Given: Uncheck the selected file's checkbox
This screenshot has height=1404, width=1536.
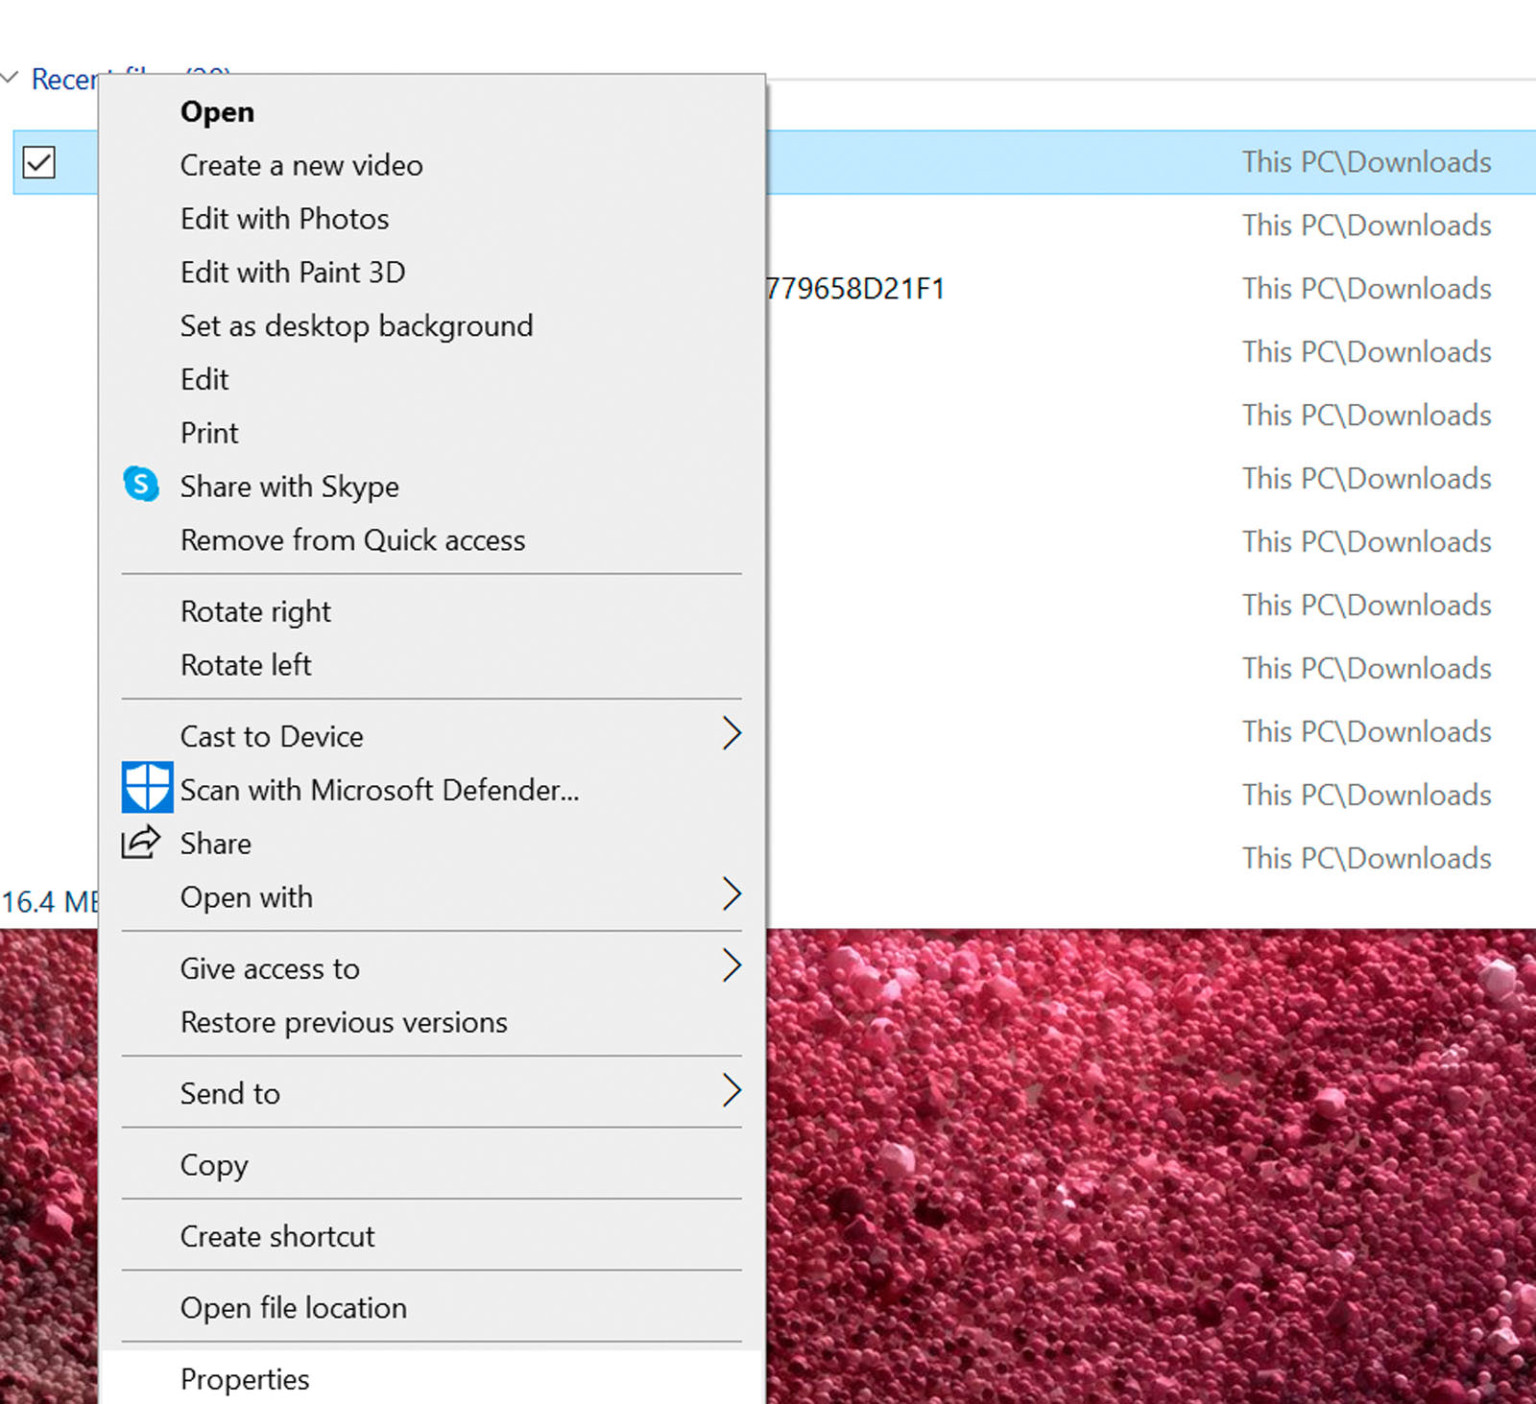Looking at the screenshot, I should 40,163.
